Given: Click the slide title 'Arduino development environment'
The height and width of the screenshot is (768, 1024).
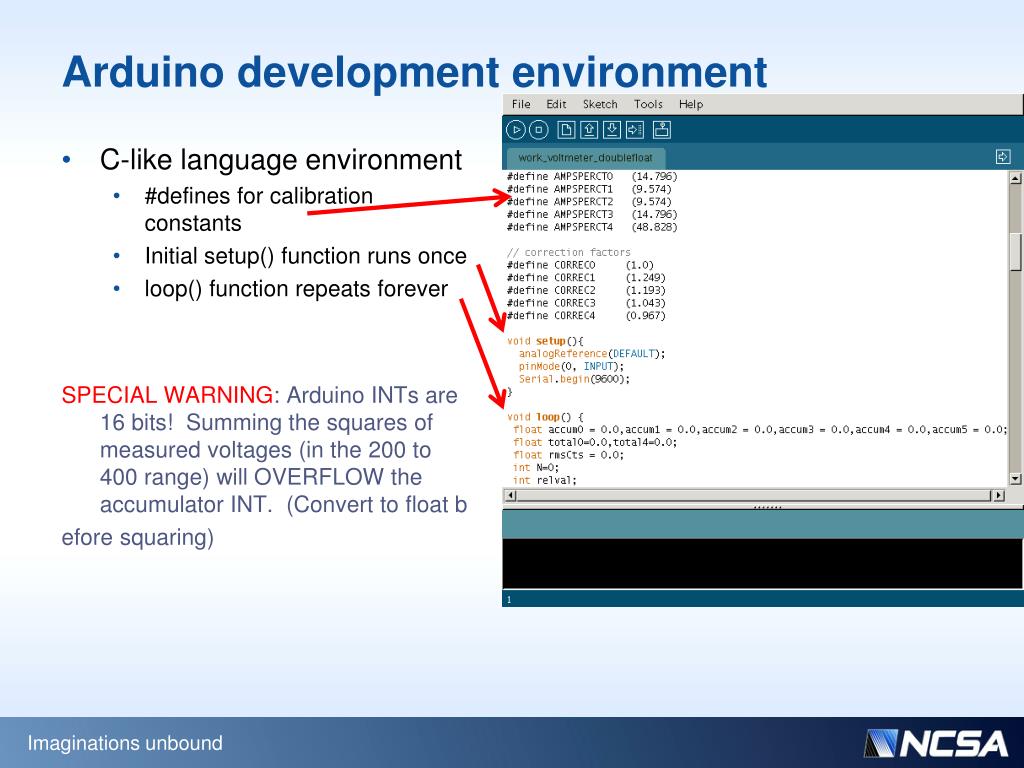Looking at the screenshot, I should (x=415, y=72).
